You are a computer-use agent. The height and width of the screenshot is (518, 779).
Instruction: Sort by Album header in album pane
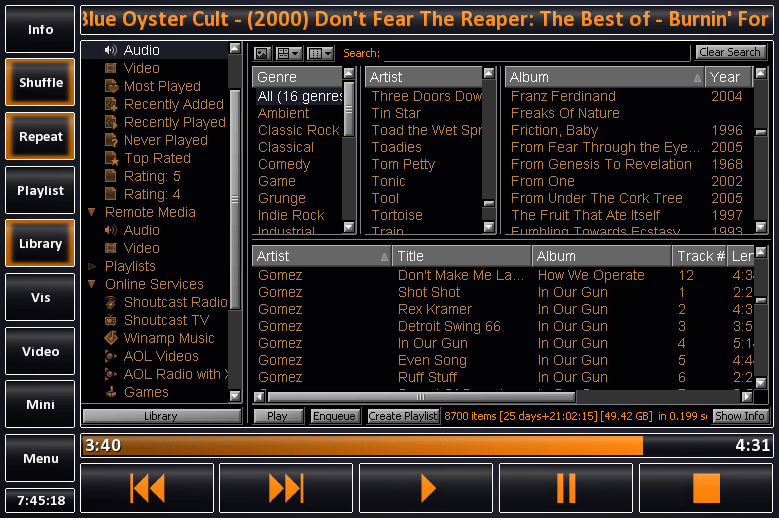click(x=605, y=77)
